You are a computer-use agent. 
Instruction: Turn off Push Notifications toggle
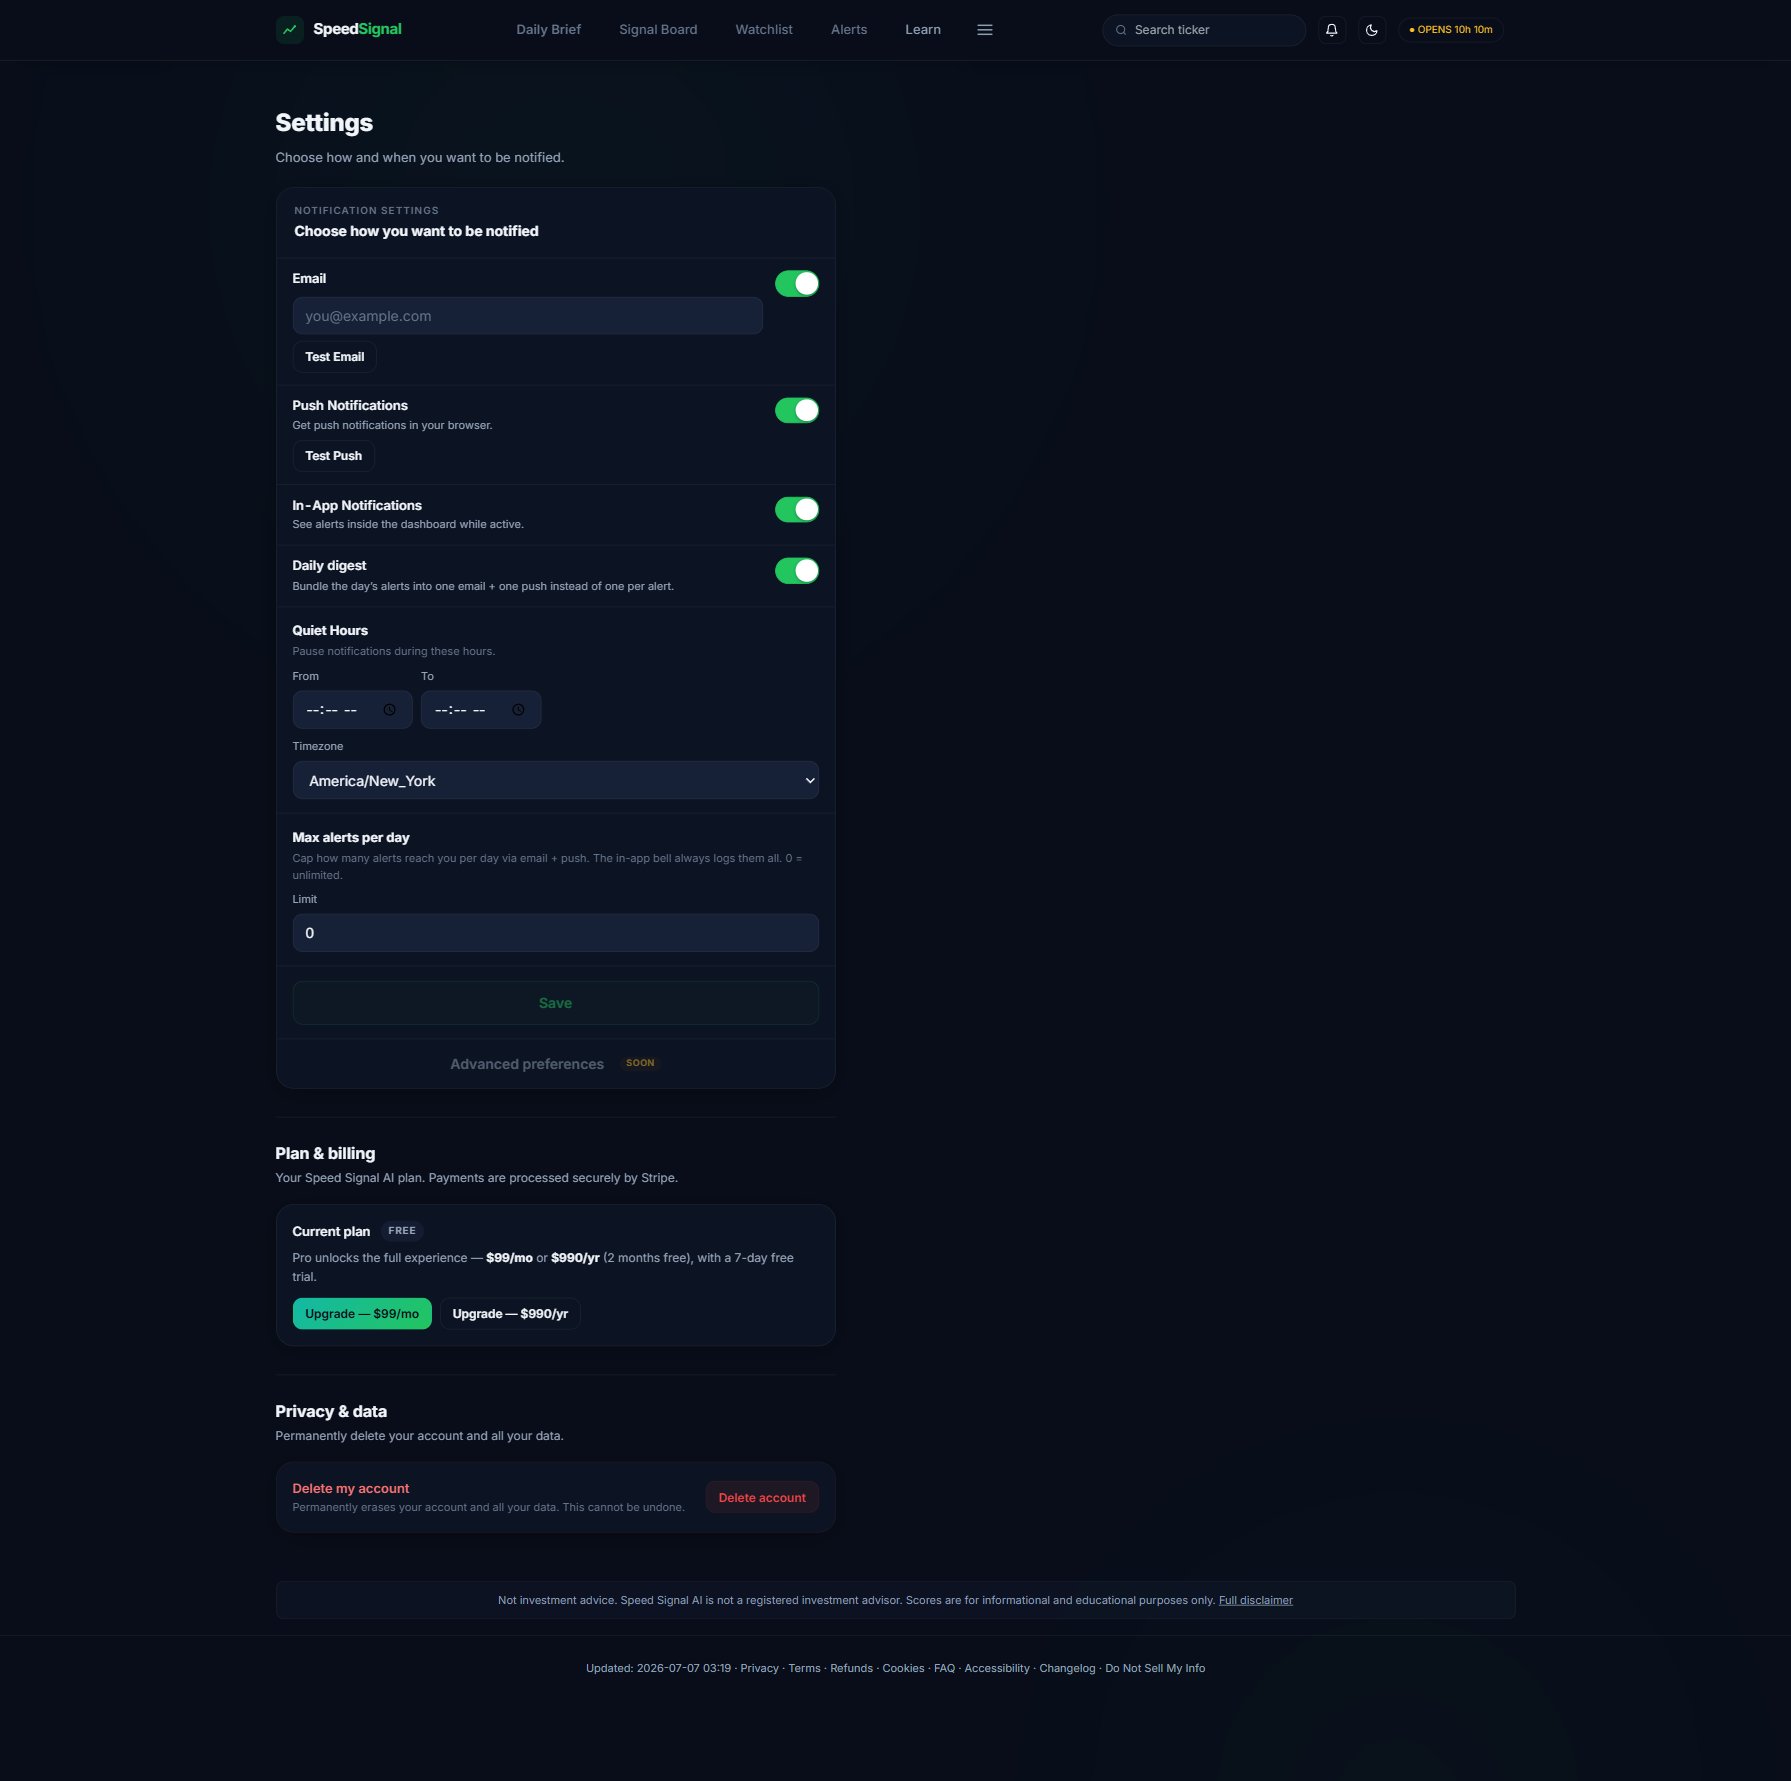pyautogui.click(x=797, y=411)
